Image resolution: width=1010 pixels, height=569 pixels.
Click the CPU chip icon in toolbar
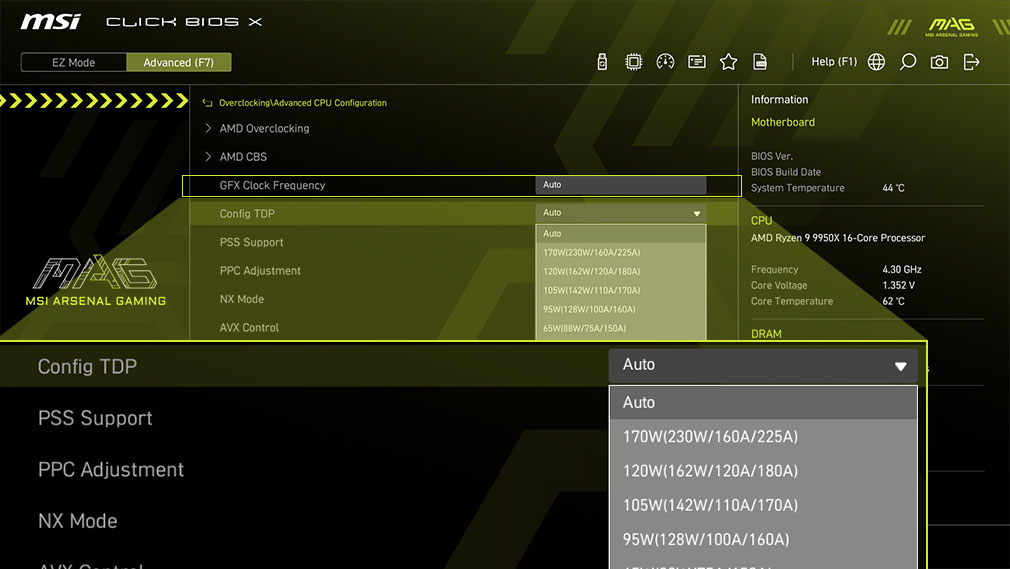(x=634, y=62)
